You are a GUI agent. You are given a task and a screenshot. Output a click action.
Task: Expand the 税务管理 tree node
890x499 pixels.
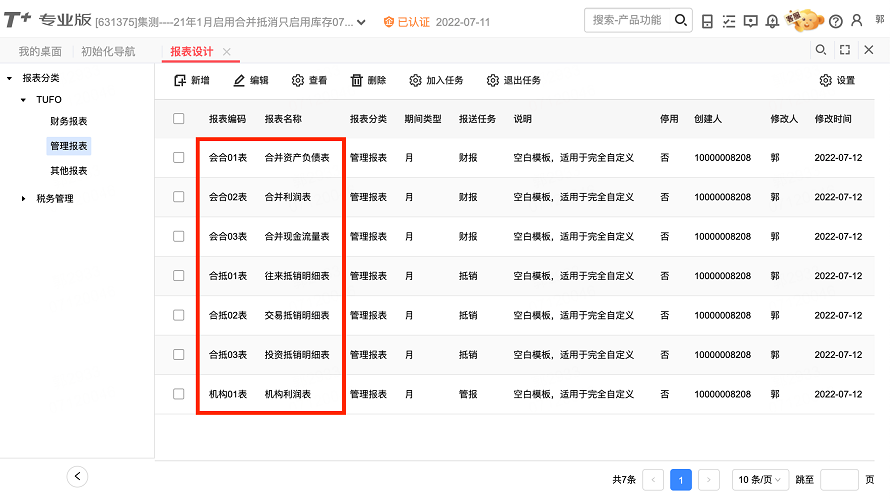click(23, 199)
